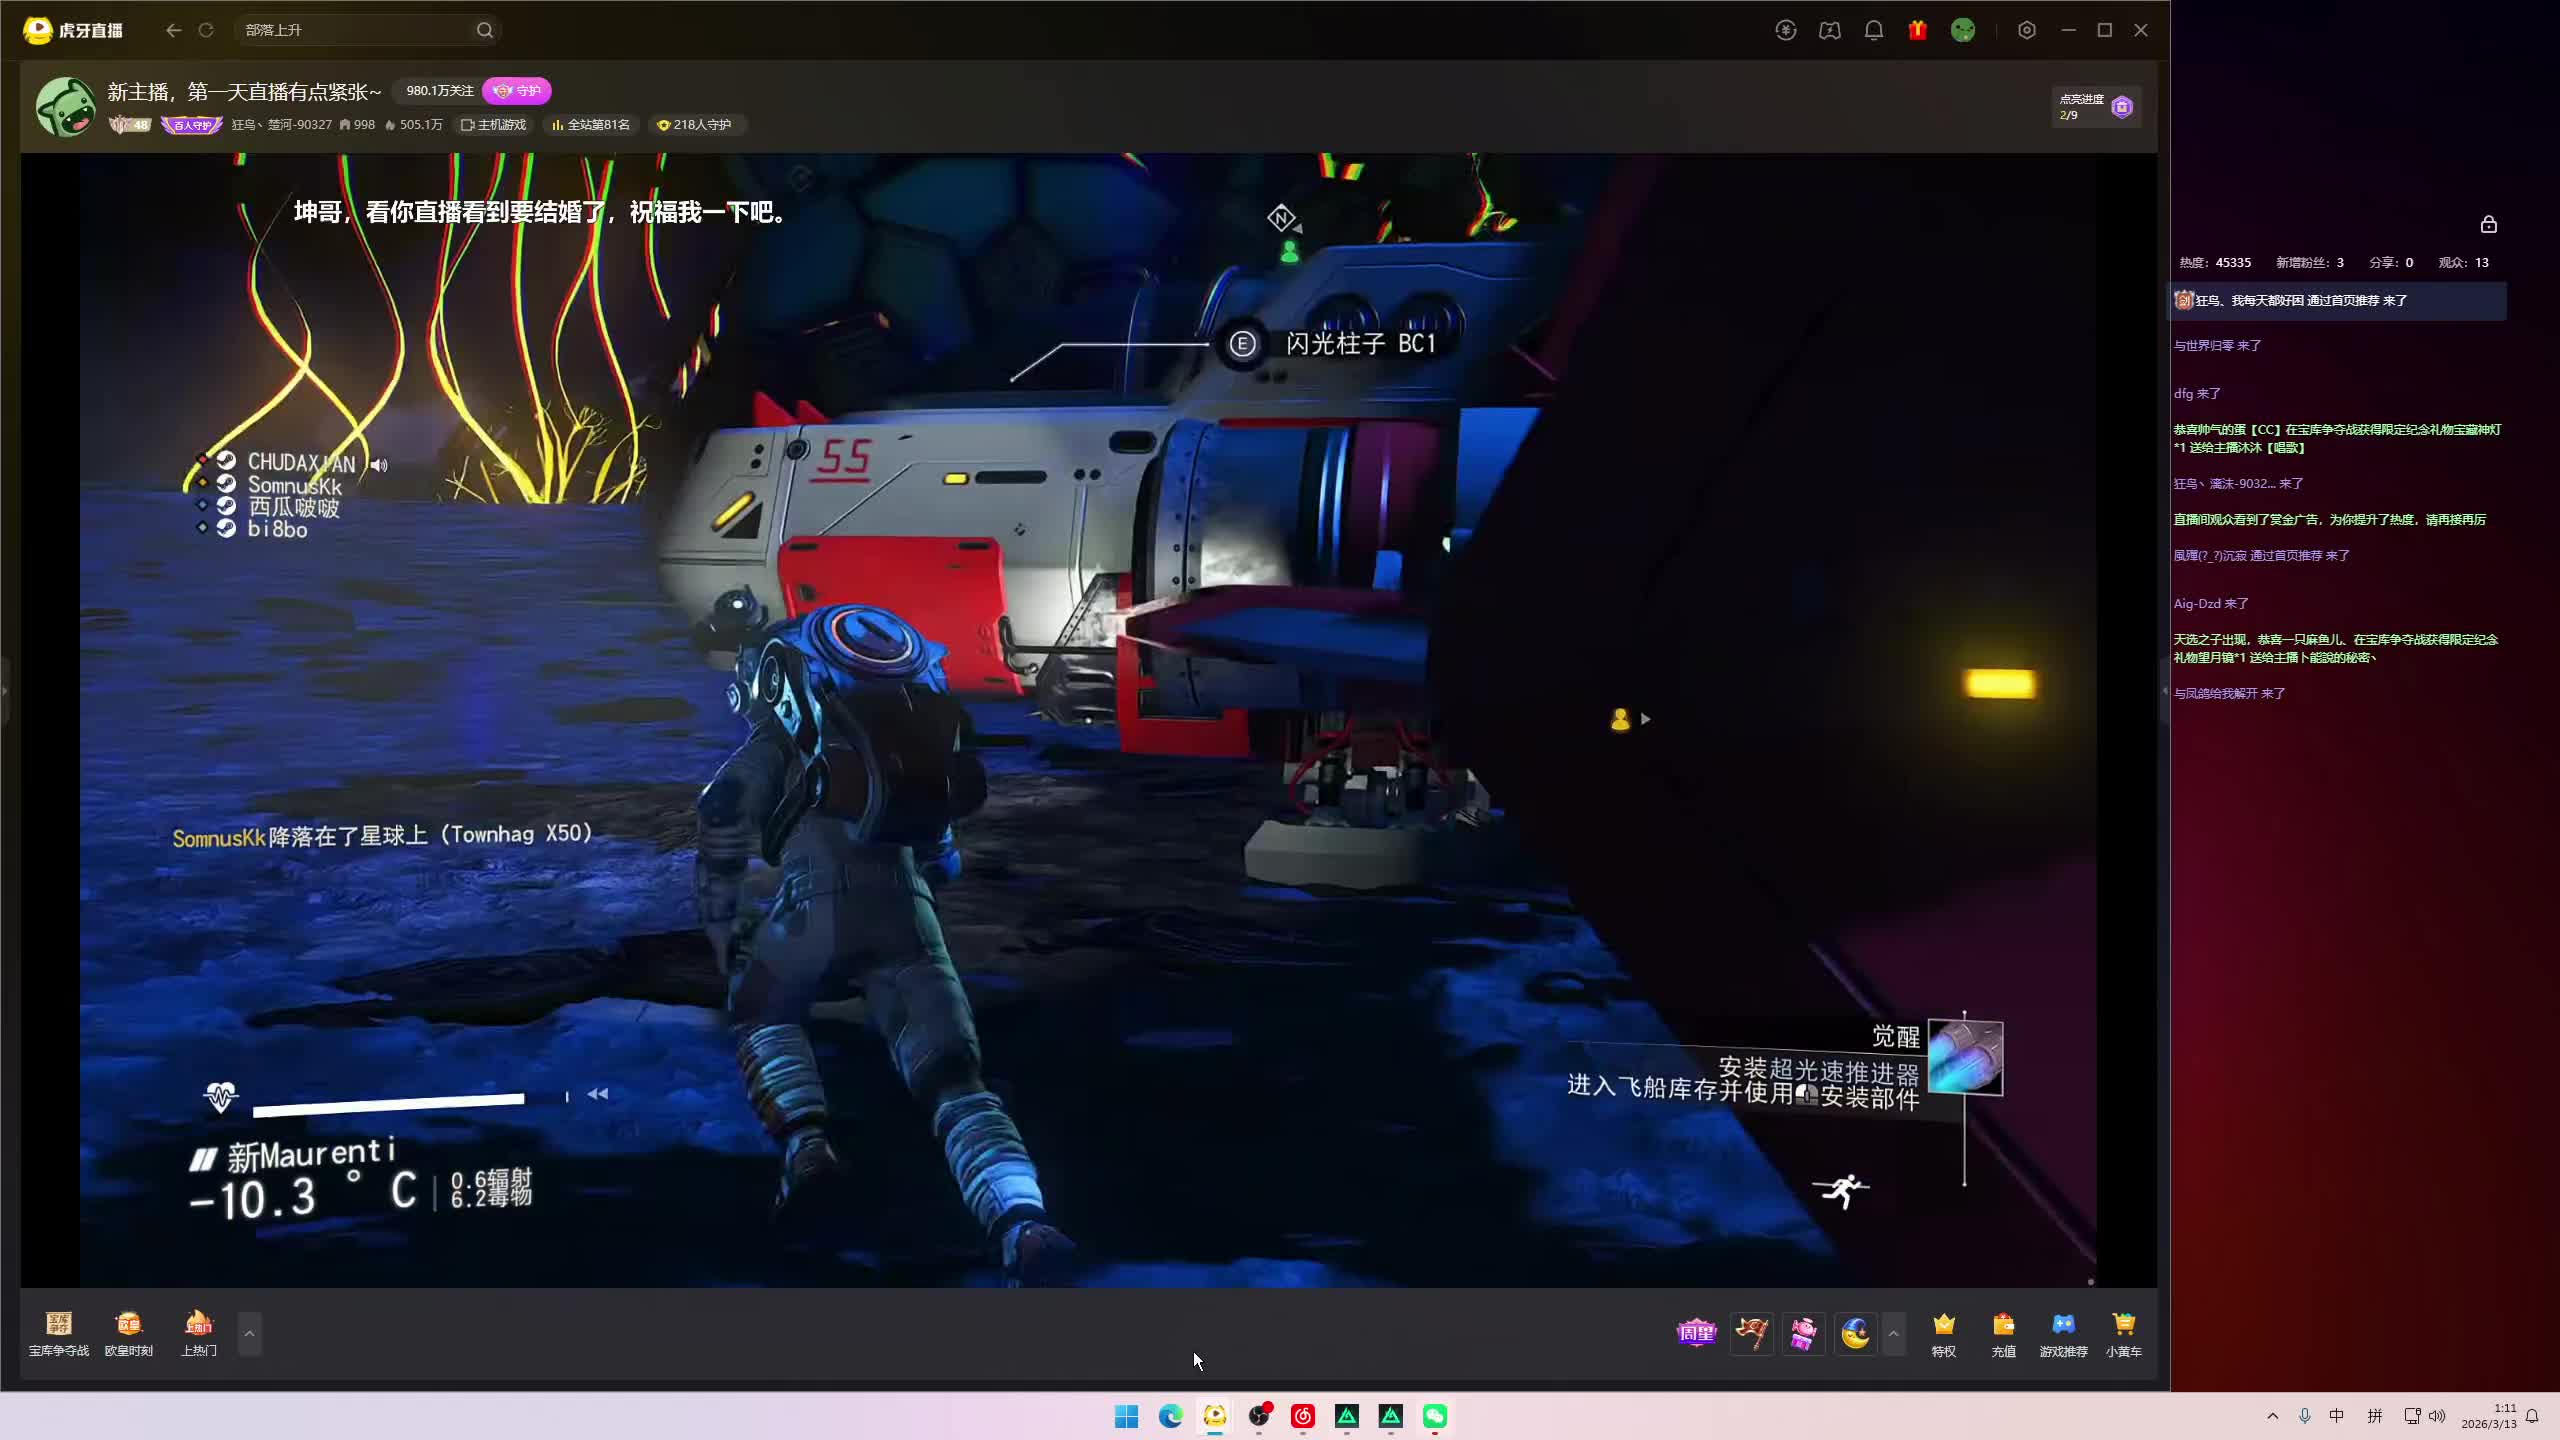Open the 全站第81名 ranking tag

pos(591,125)
